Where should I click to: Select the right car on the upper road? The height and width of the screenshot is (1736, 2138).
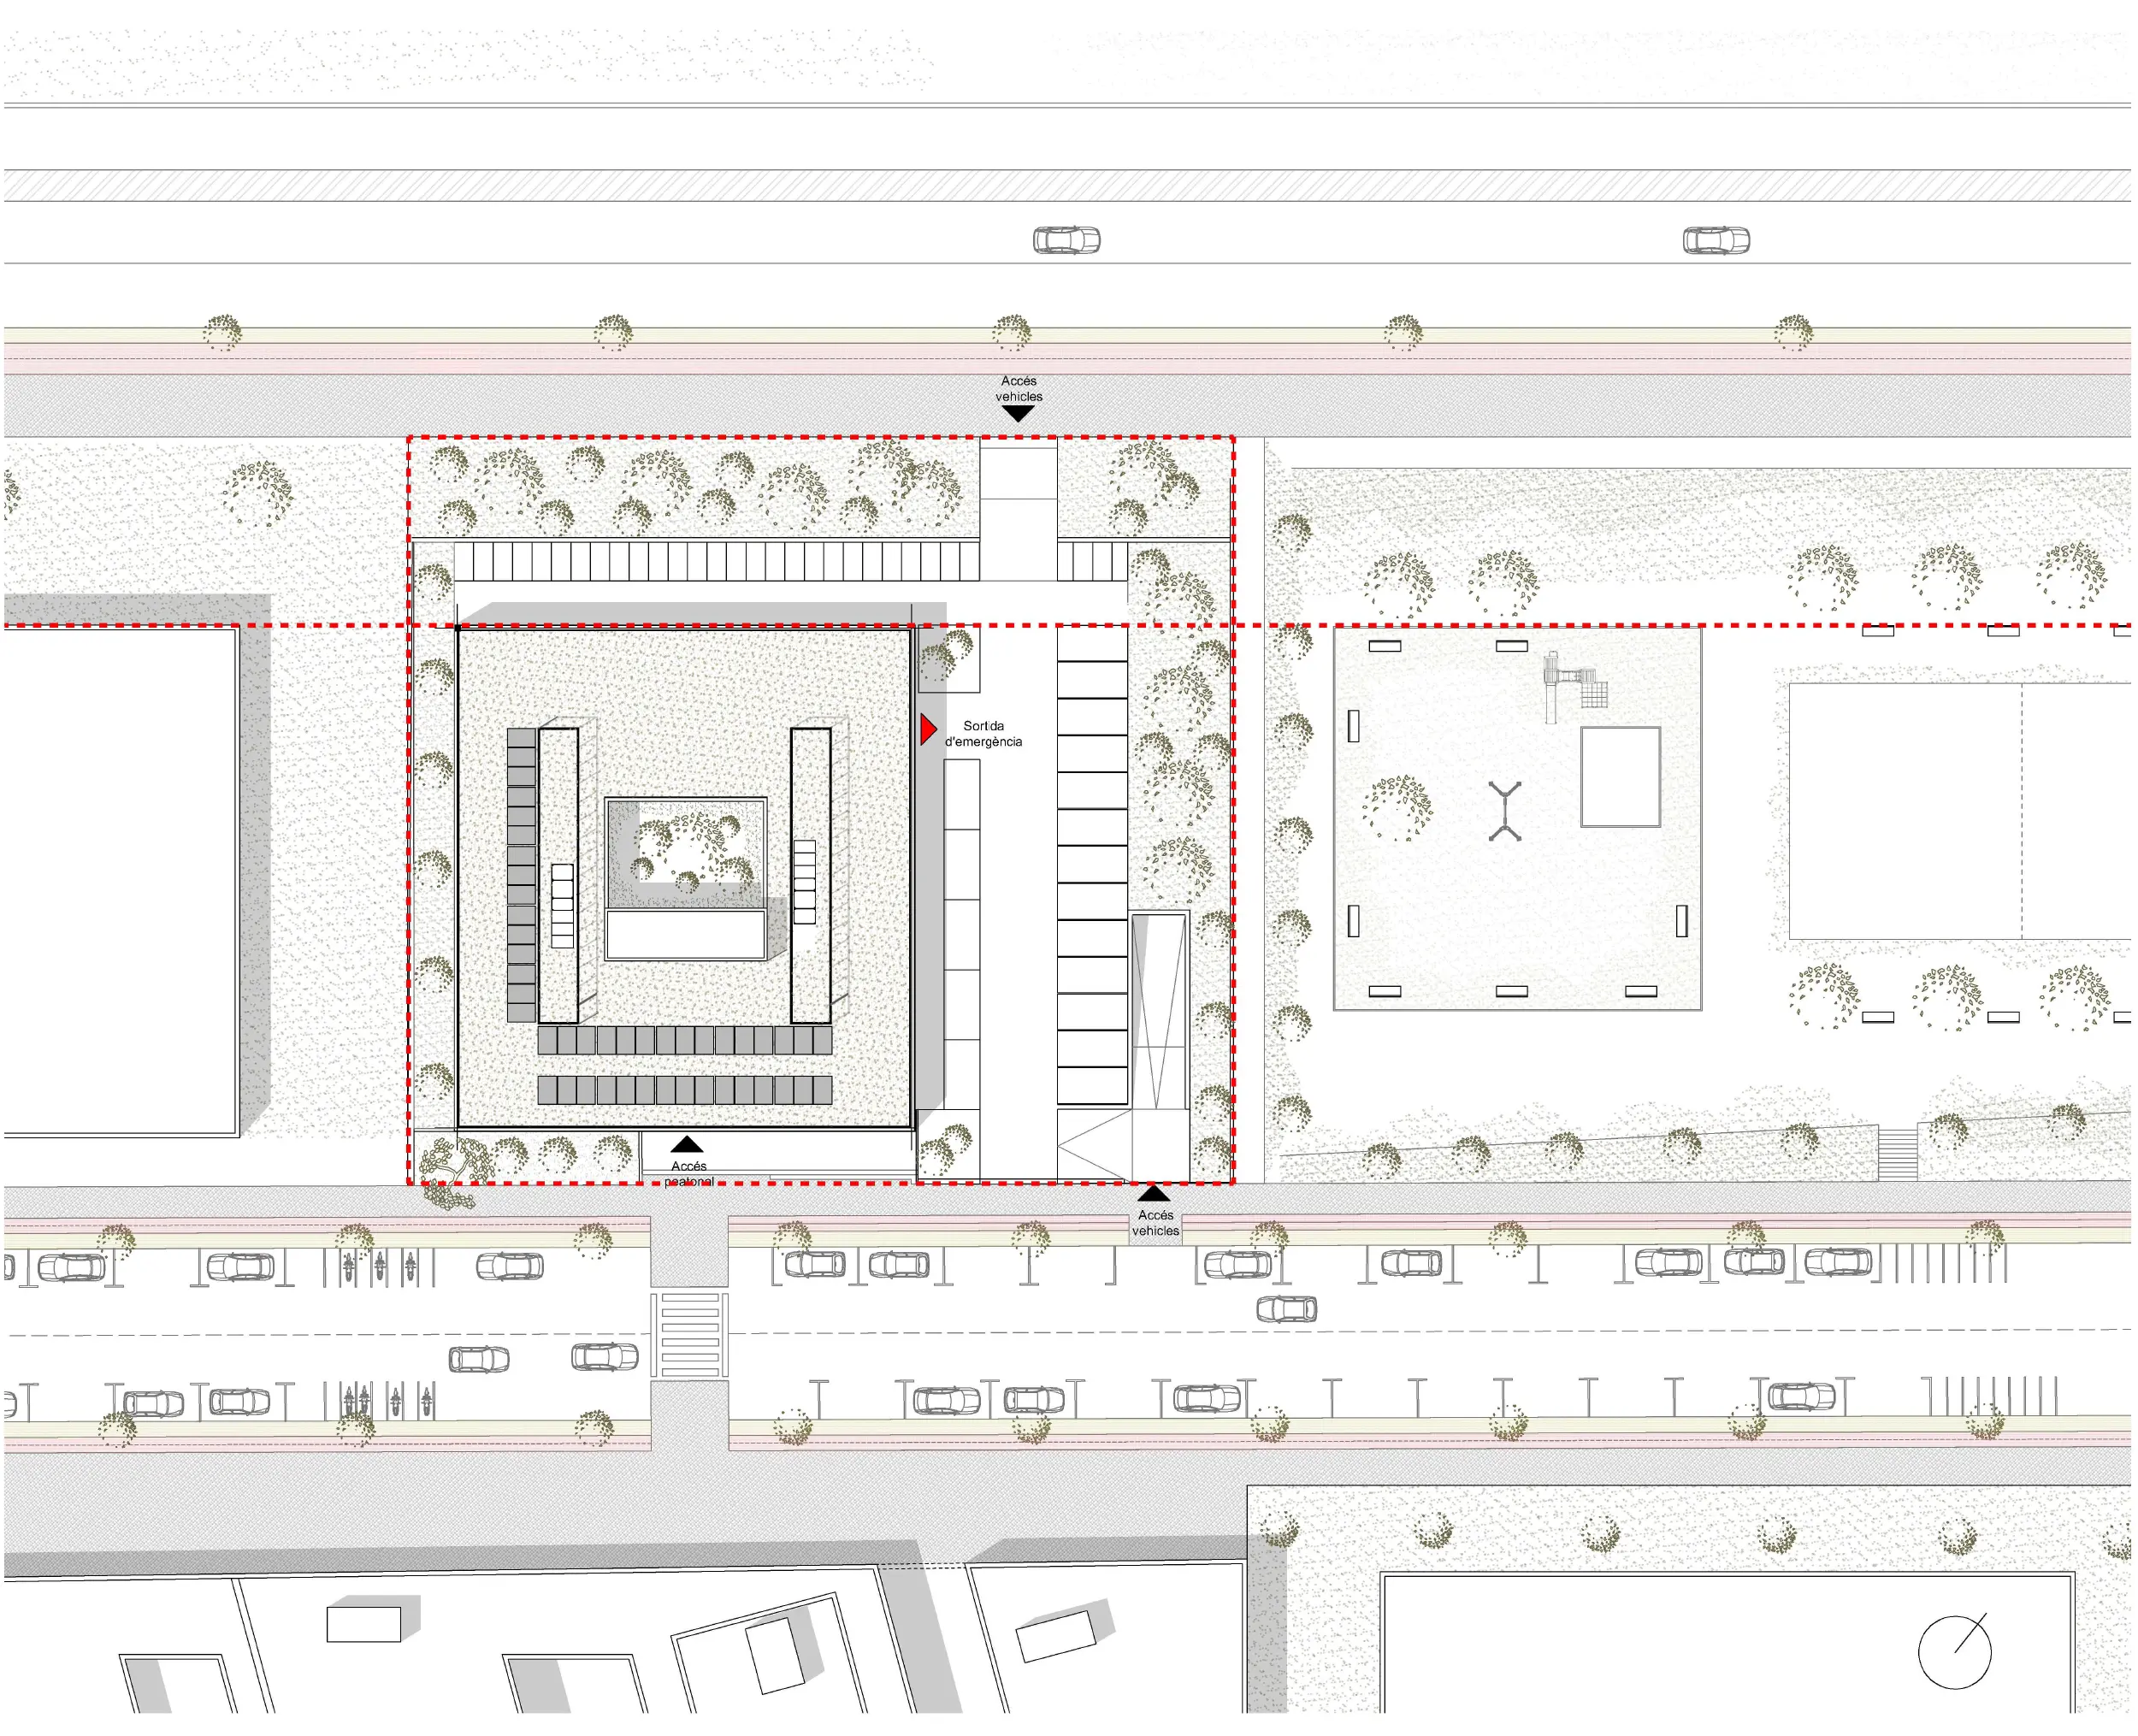(1716, 240)
